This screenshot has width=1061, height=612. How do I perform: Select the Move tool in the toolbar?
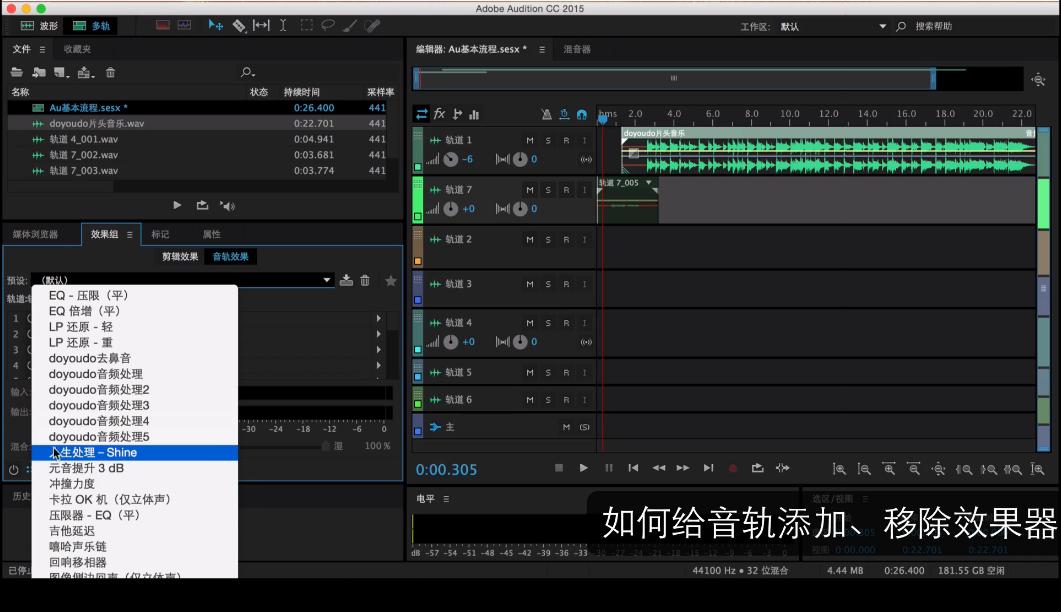tap(214, 25)
